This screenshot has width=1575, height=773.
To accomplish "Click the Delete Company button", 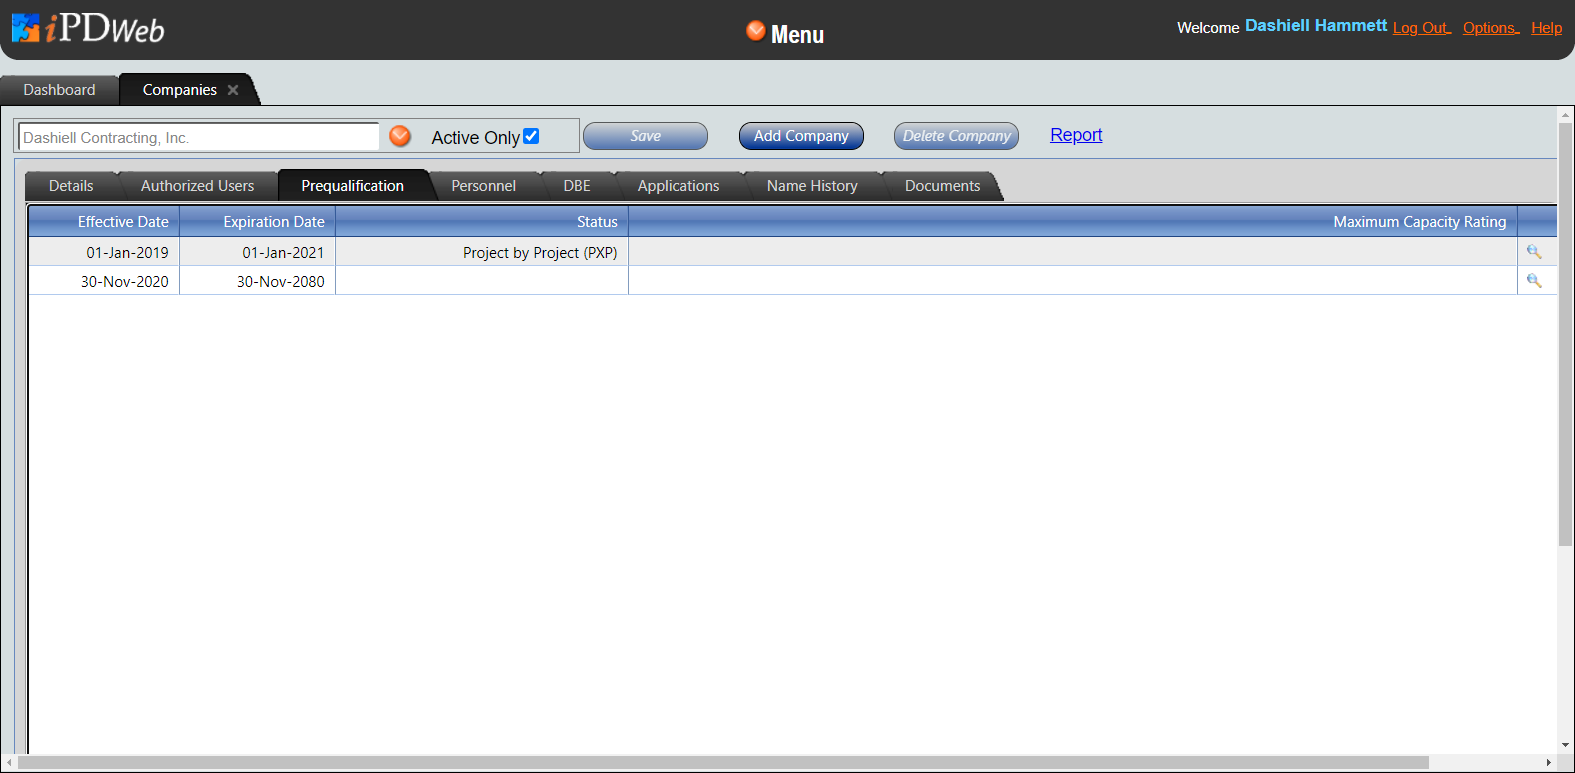I will point(956,136).
